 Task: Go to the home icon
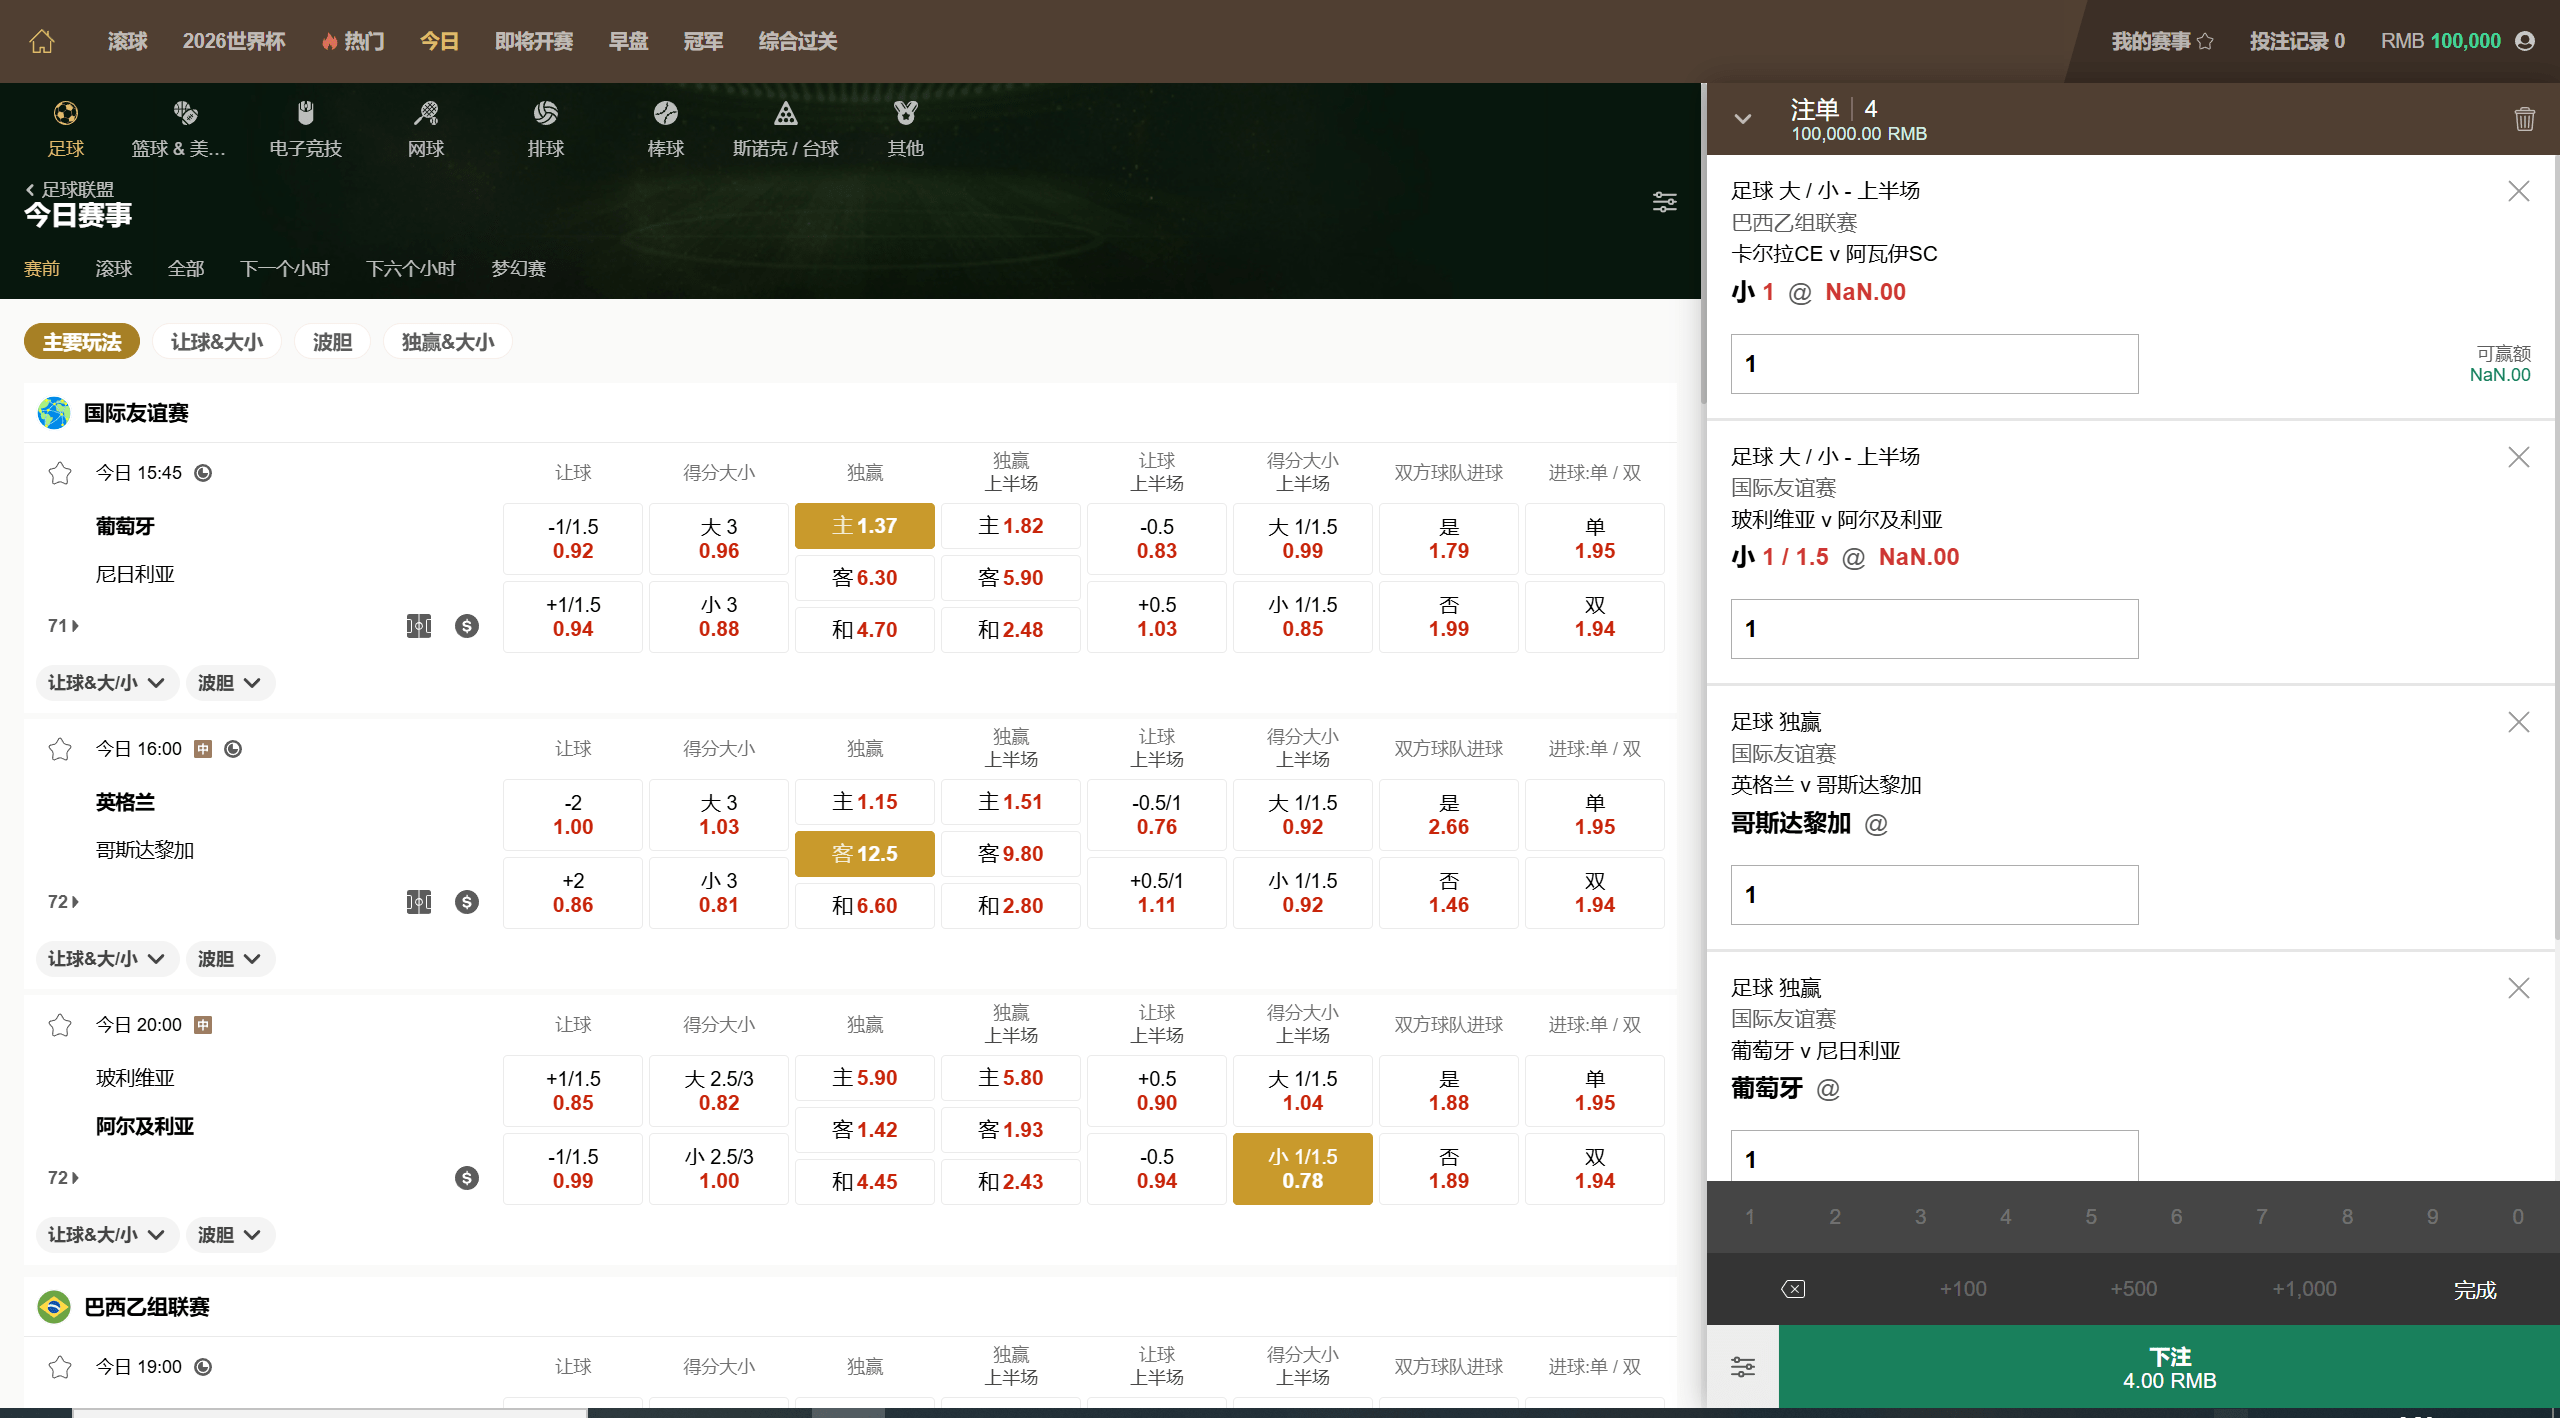tap(42, 41)
